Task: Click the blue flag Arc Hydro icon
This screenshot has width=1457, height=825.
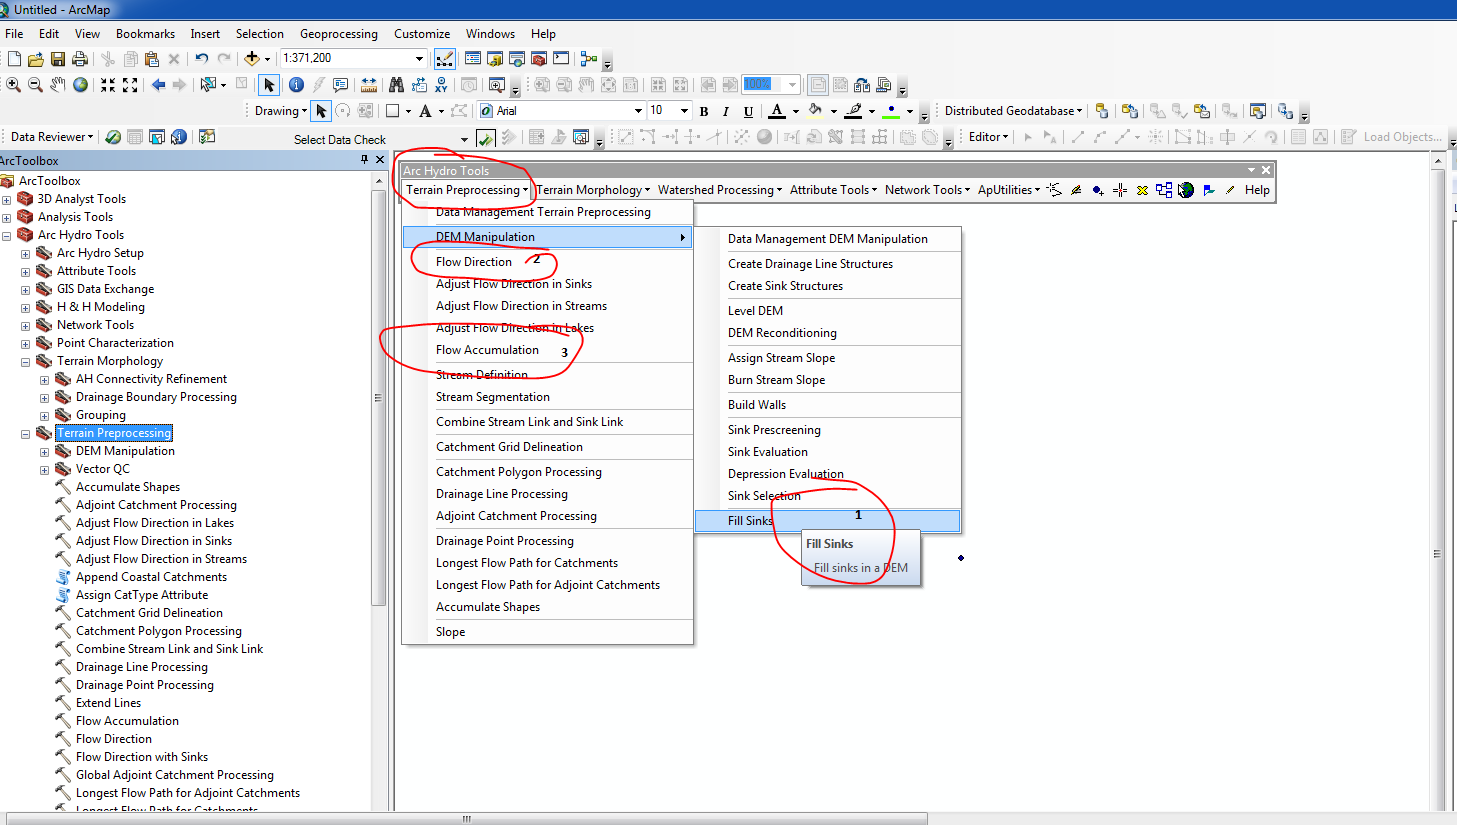Action: click(1209, 190)
